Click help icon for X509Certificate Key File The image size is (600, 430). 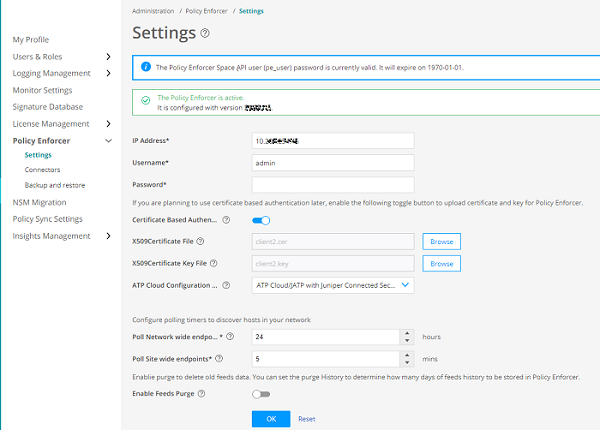click(x=227, y=263)
